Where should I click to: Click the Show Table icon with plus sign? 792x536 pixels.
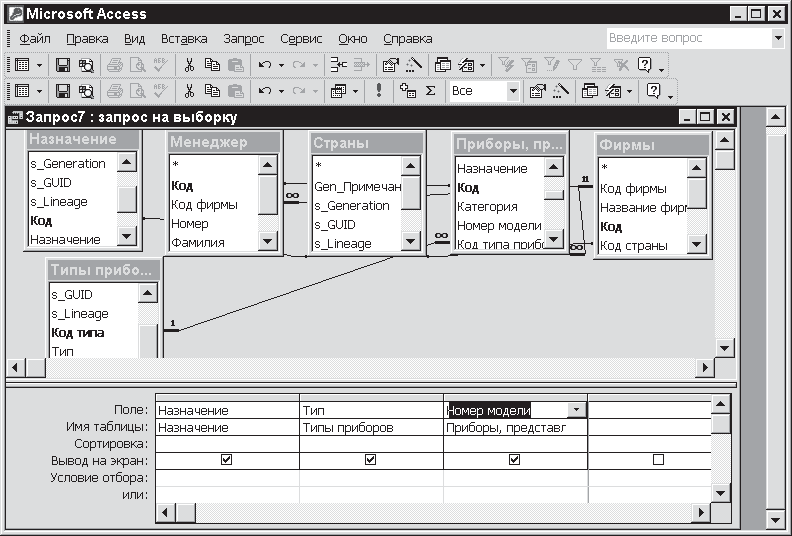(x=407, y=91)
